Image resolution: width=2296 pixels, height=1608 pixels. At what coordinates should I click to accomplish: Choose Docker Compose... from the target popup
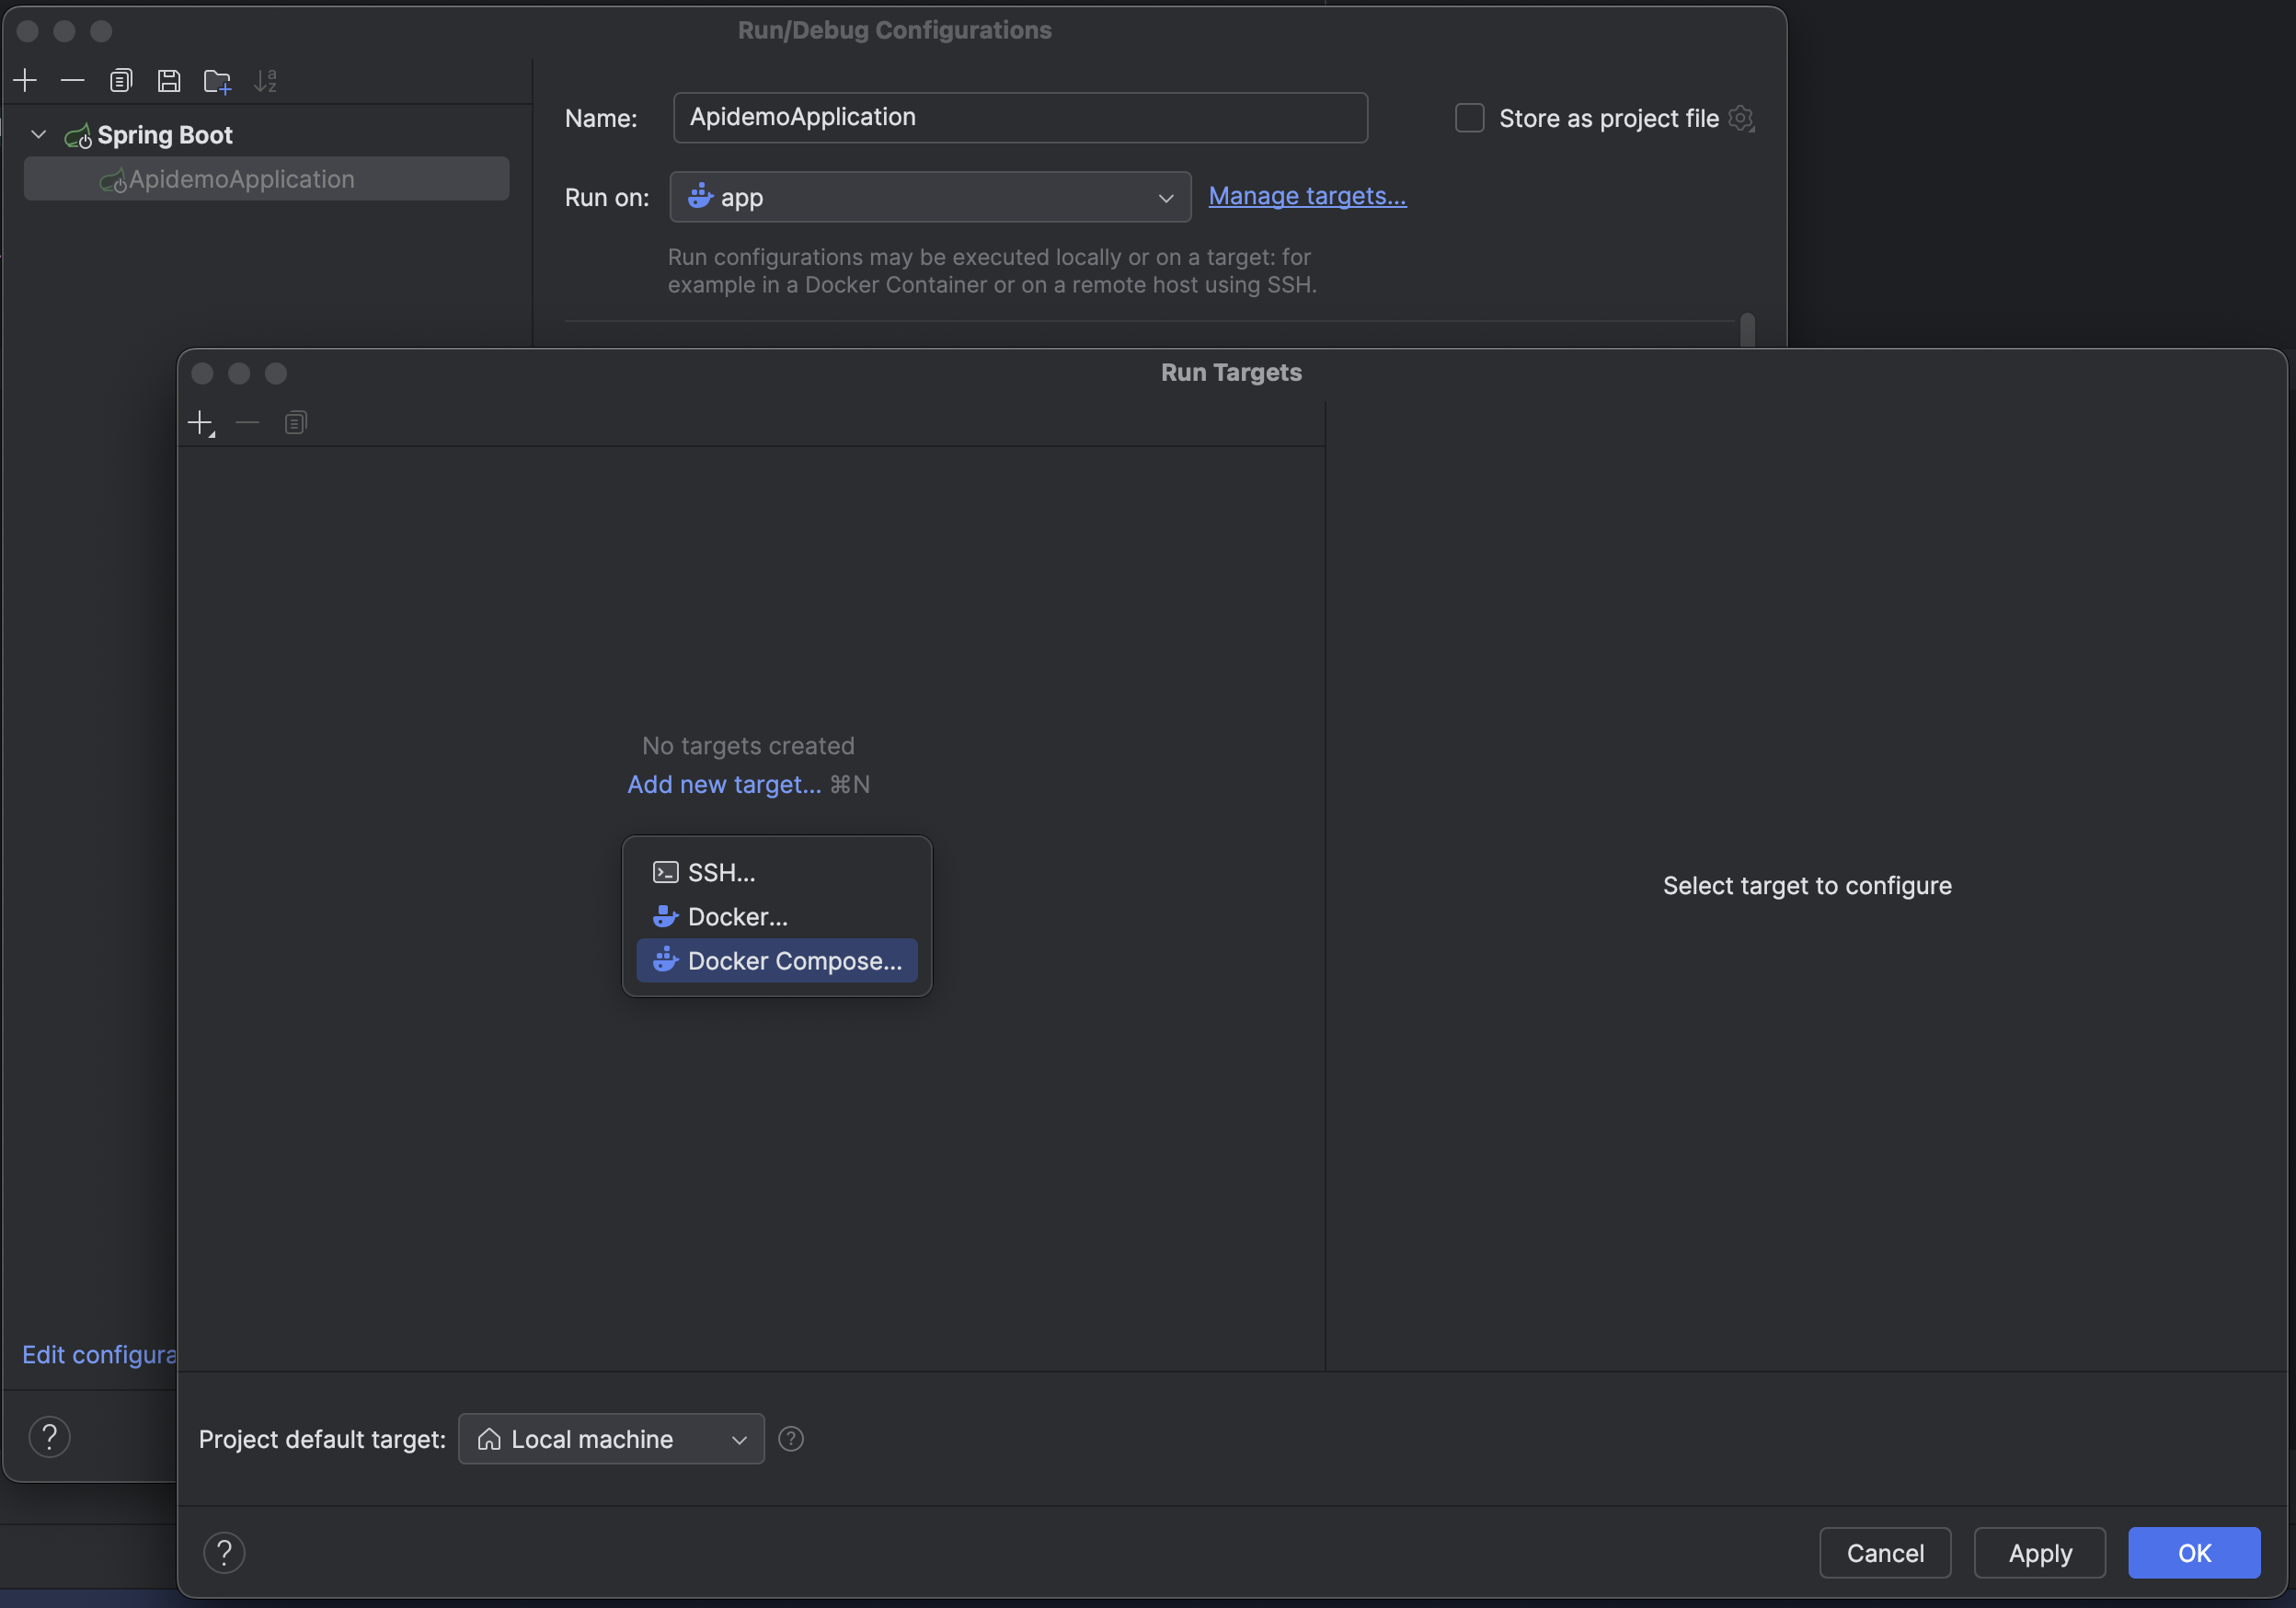[794, 960]
